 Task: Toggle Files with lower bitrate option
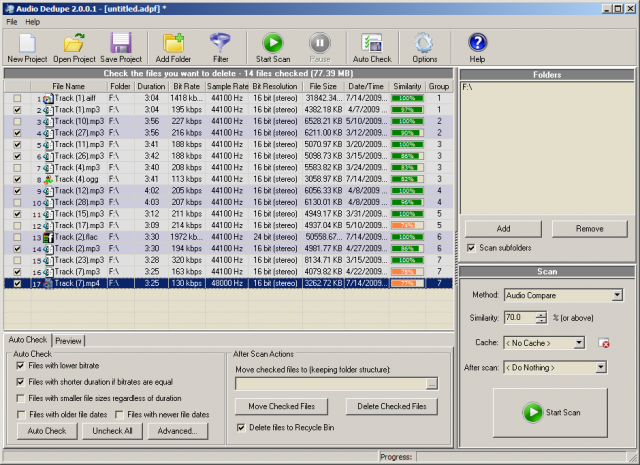pos(20,365)
